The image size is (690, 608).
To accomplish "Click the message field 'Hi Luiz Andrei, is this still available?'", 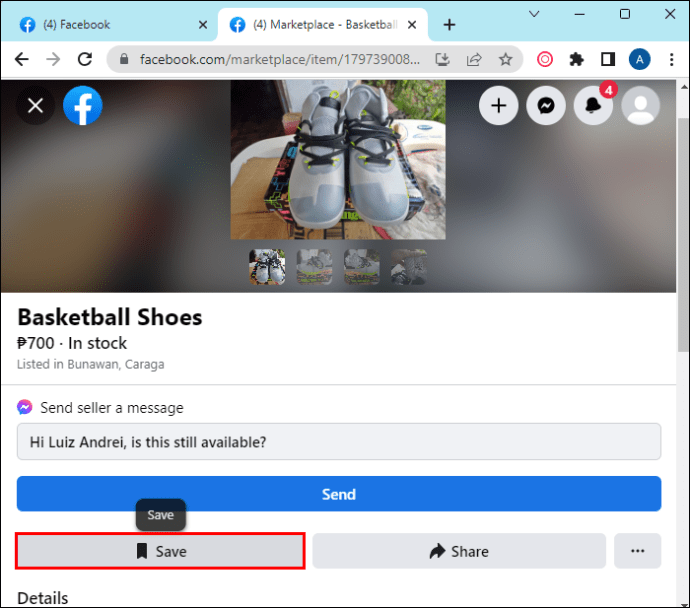I will [x=339, y=442].
